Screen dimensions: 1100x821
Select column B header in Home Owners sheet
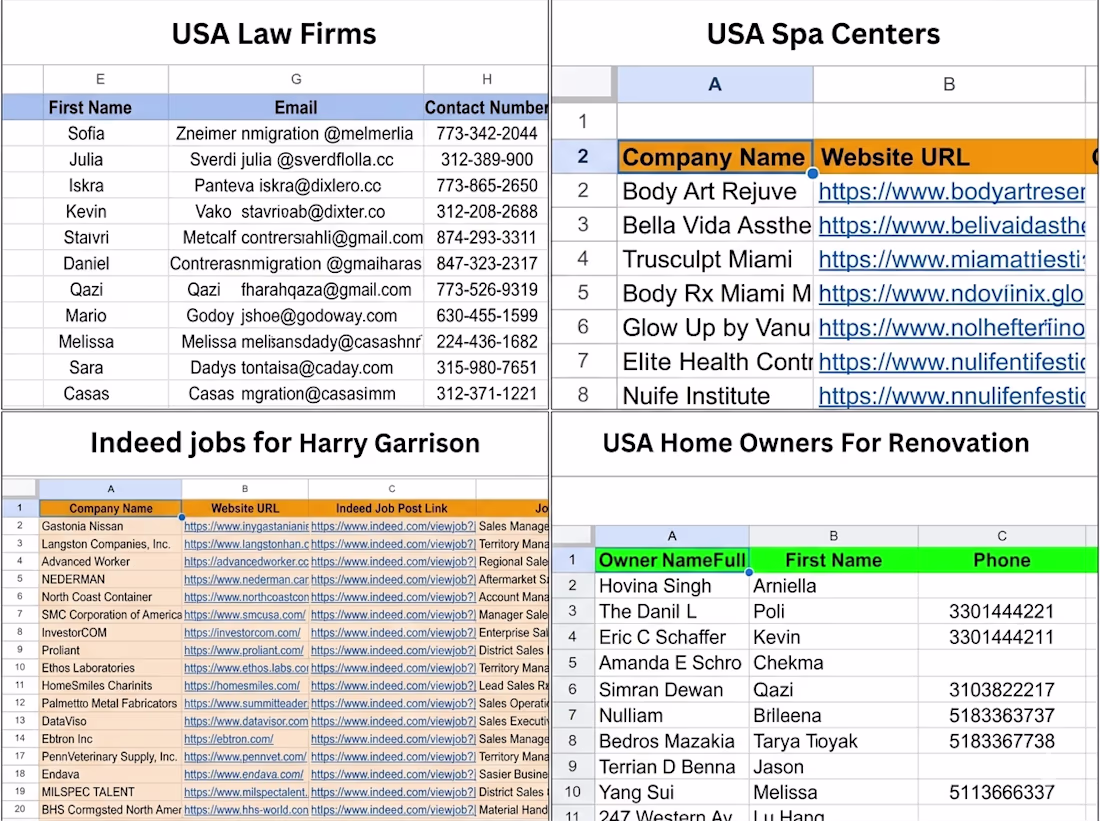(x=833, y=536)
